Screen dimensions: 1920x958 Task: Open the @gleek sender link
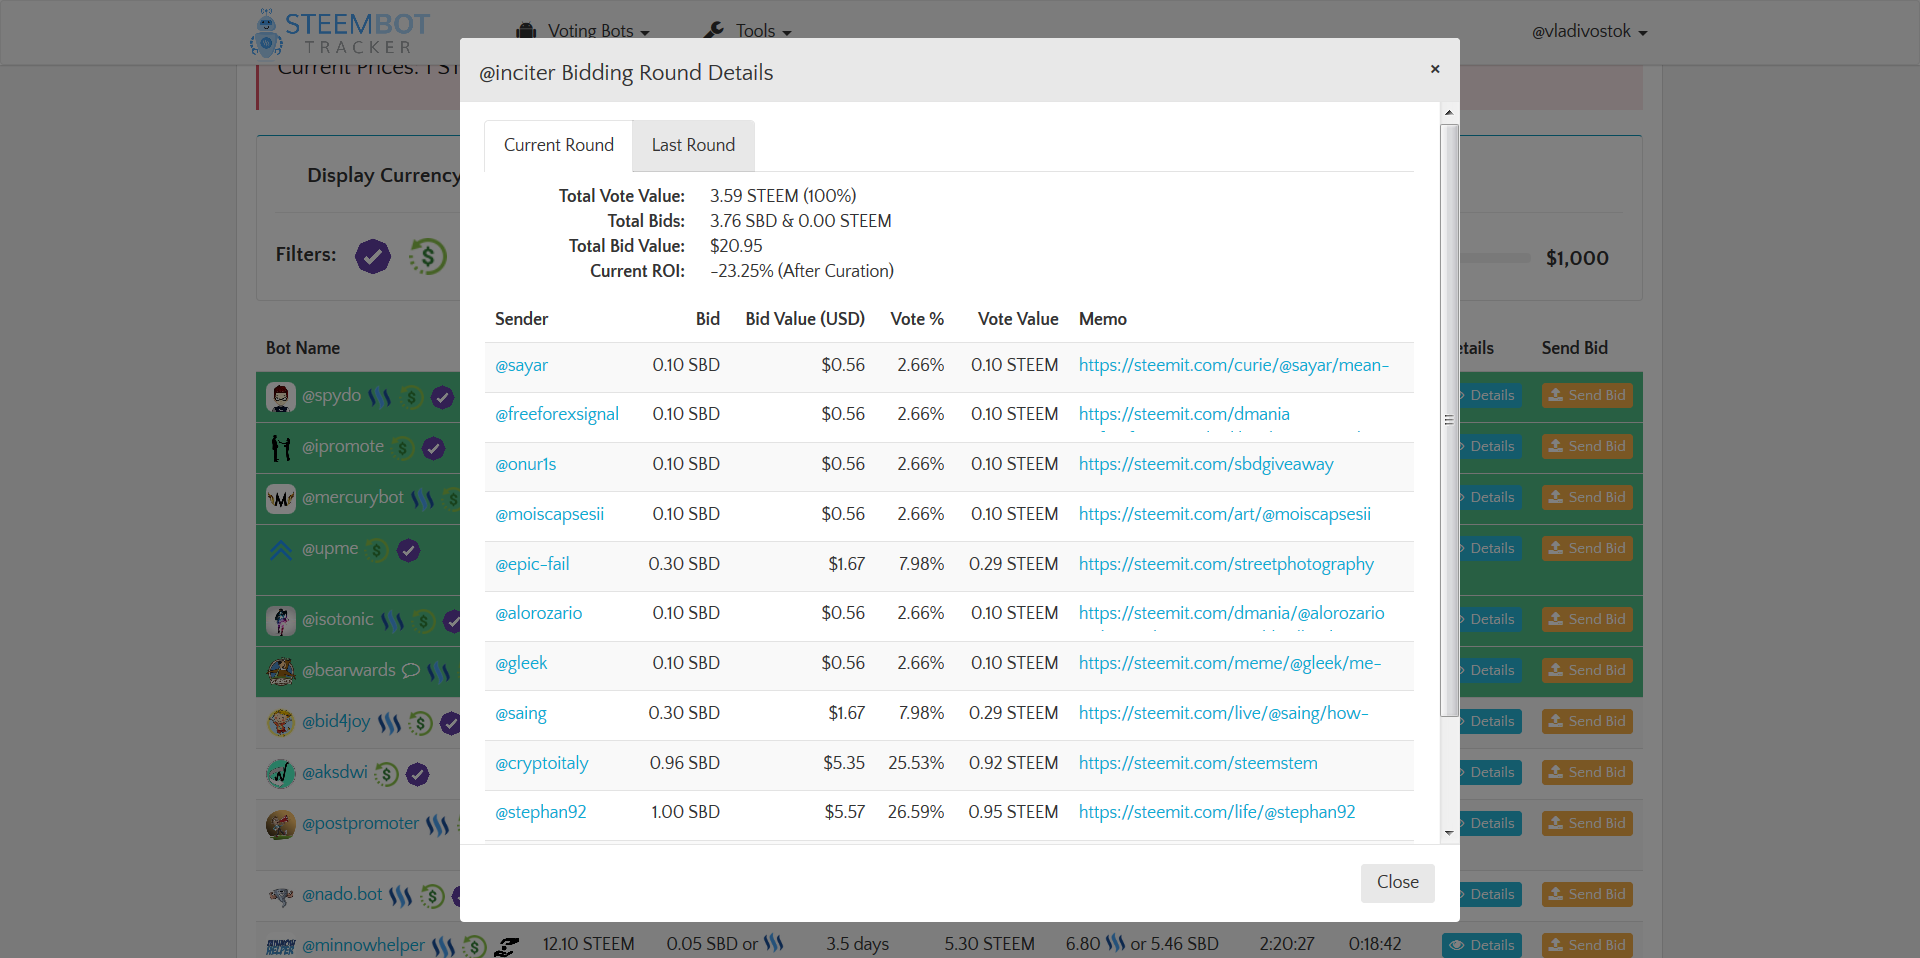[x=521, y=664]
